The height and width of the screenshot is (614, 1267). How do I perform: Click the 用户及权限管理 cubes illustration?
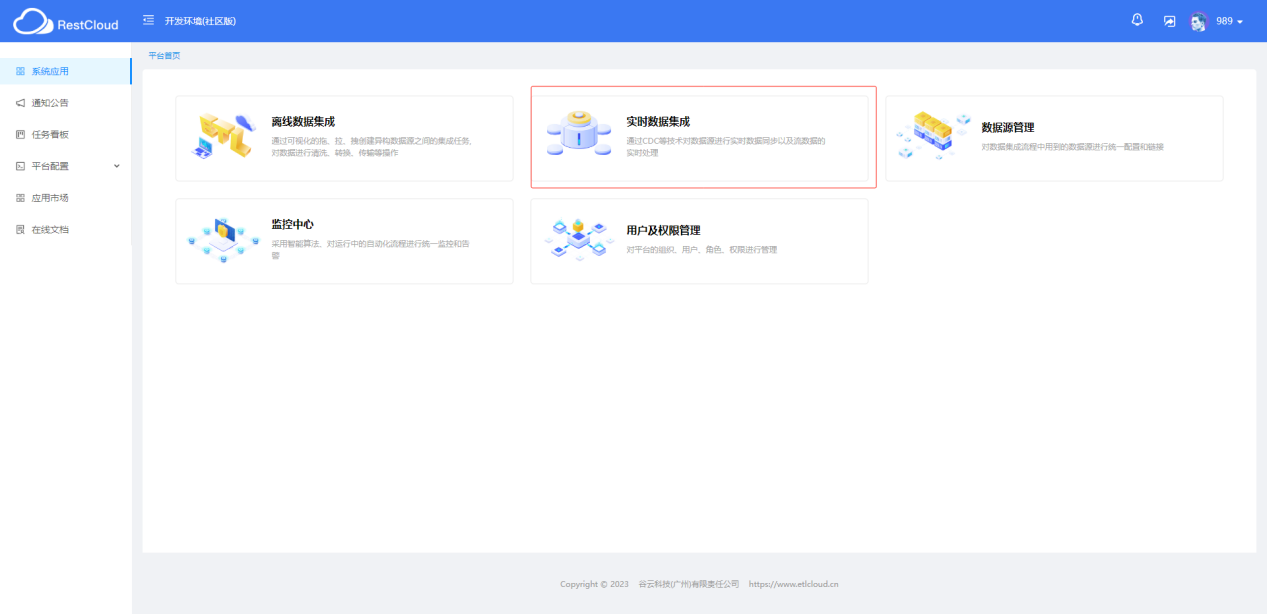(578, 239)
